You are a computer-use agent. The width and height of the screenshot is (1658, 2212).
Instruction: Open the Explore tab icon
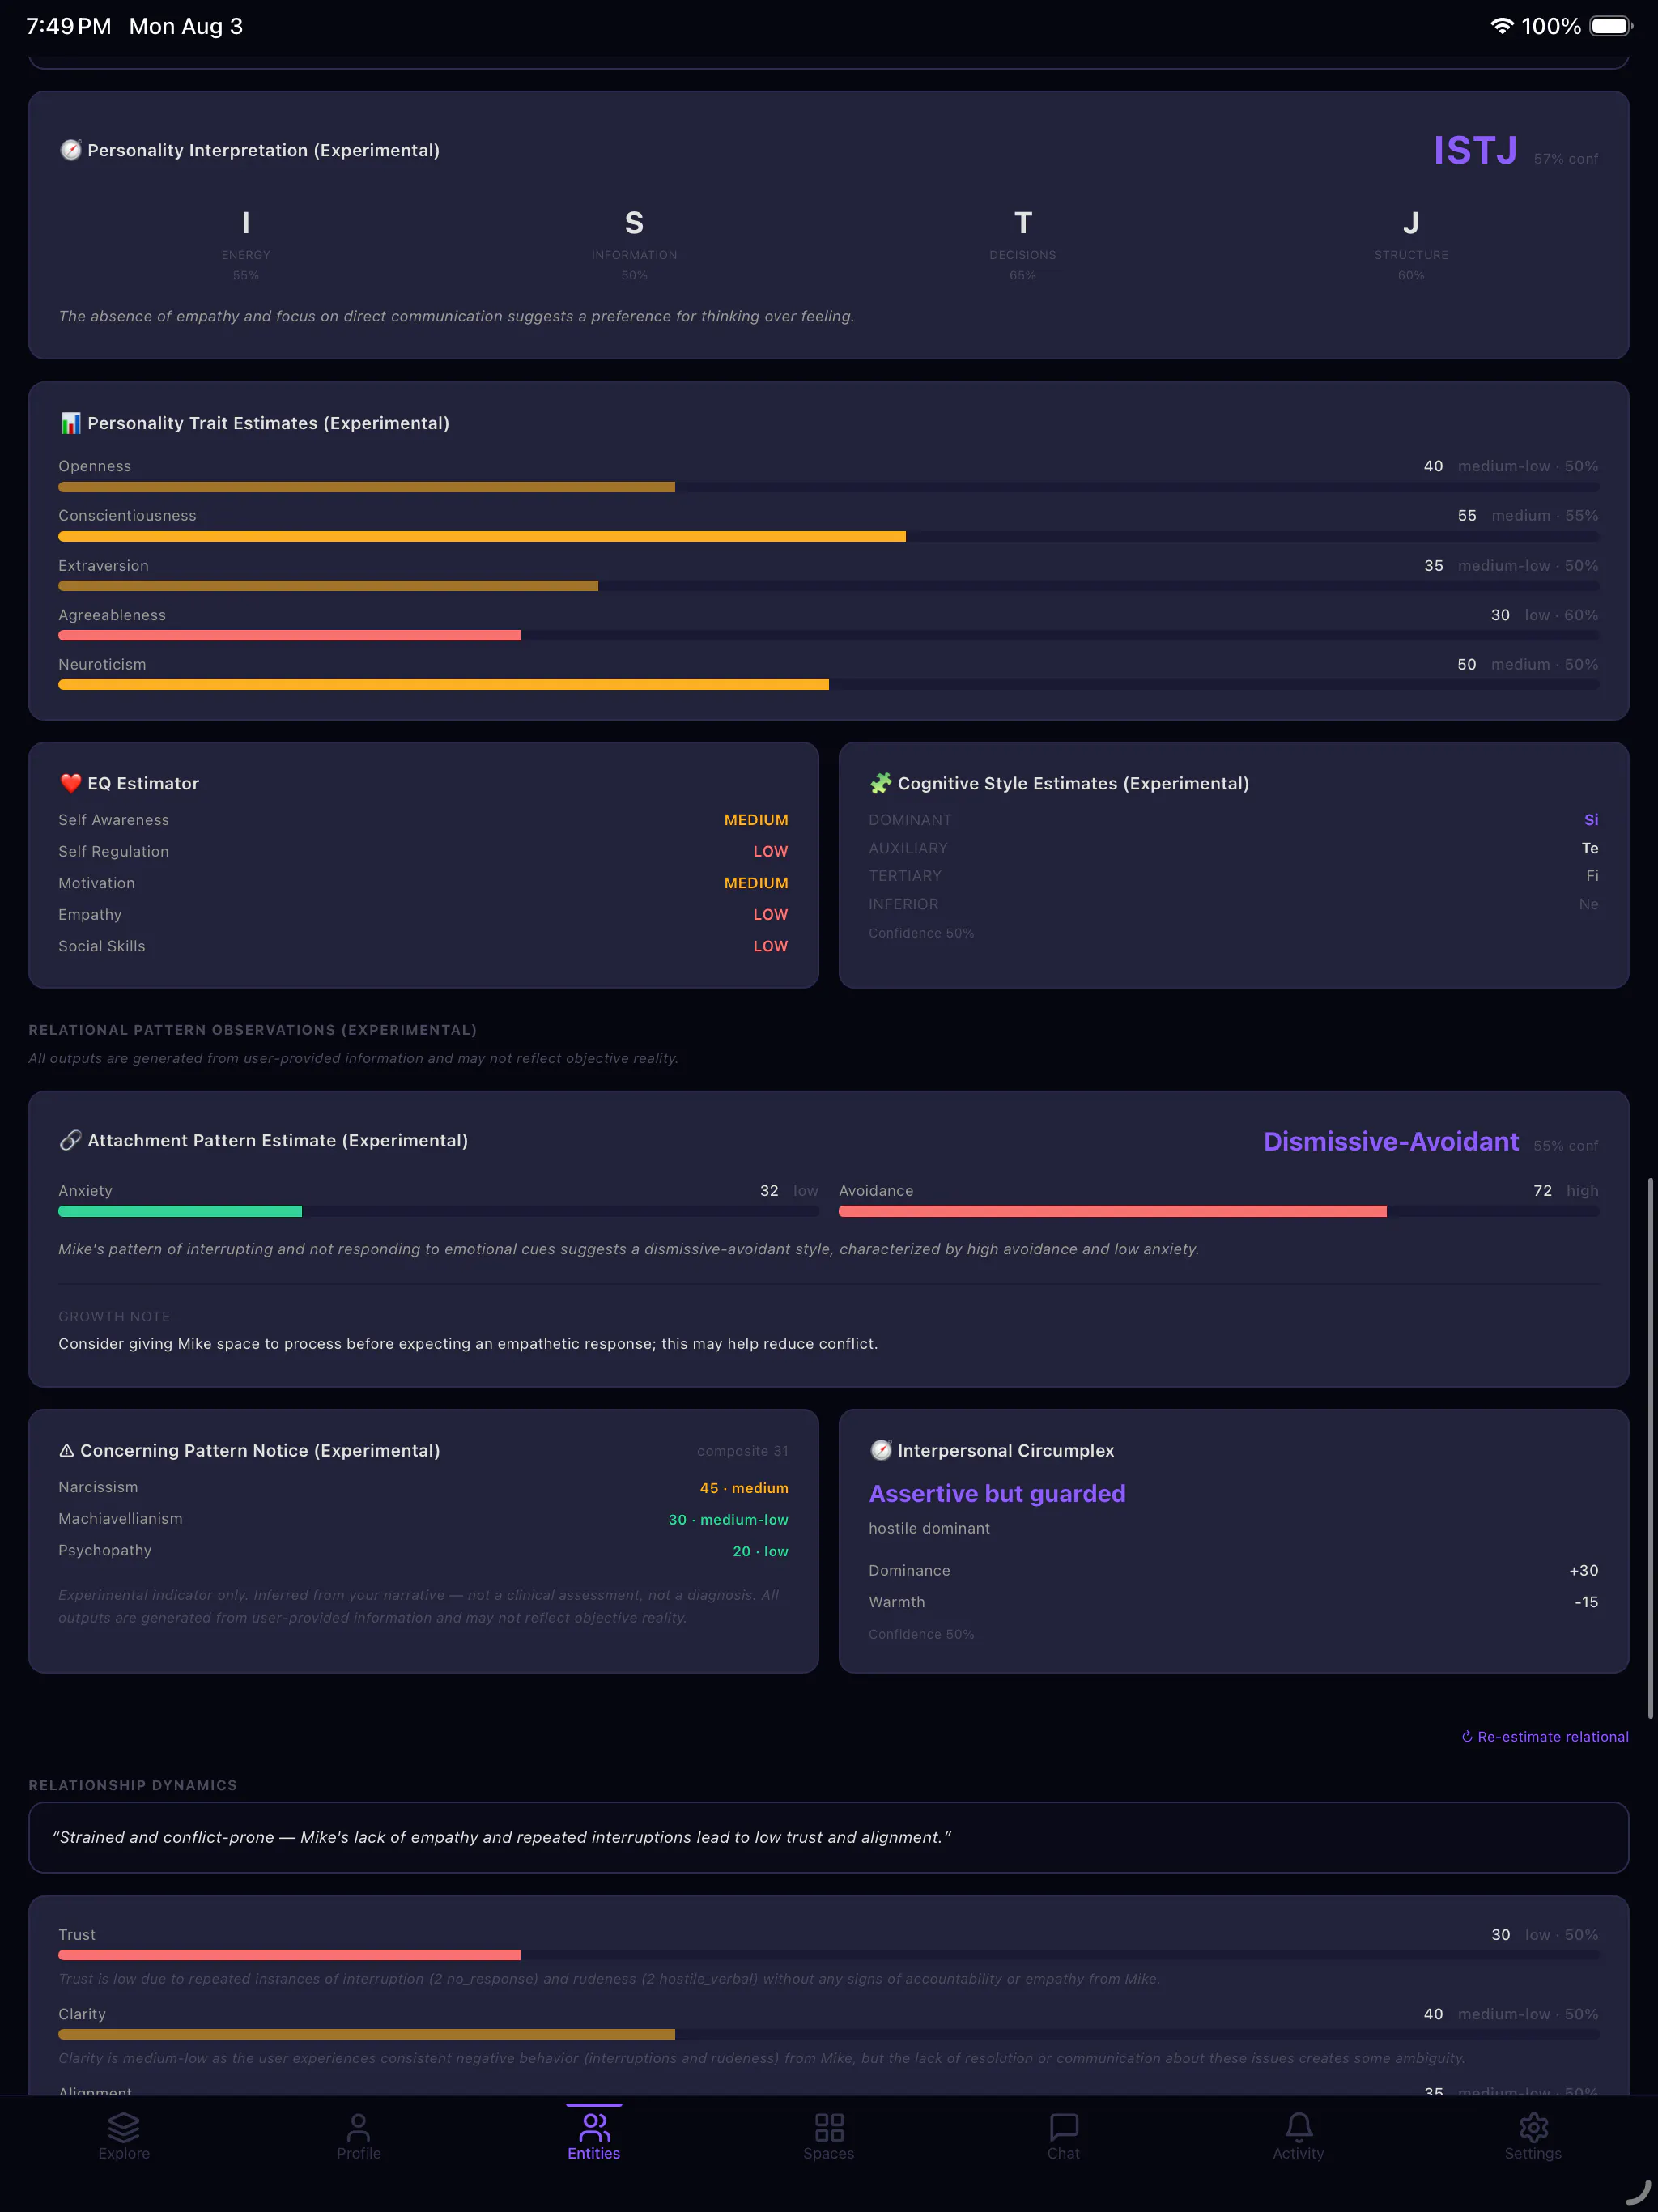click(x=124, y=2126)
